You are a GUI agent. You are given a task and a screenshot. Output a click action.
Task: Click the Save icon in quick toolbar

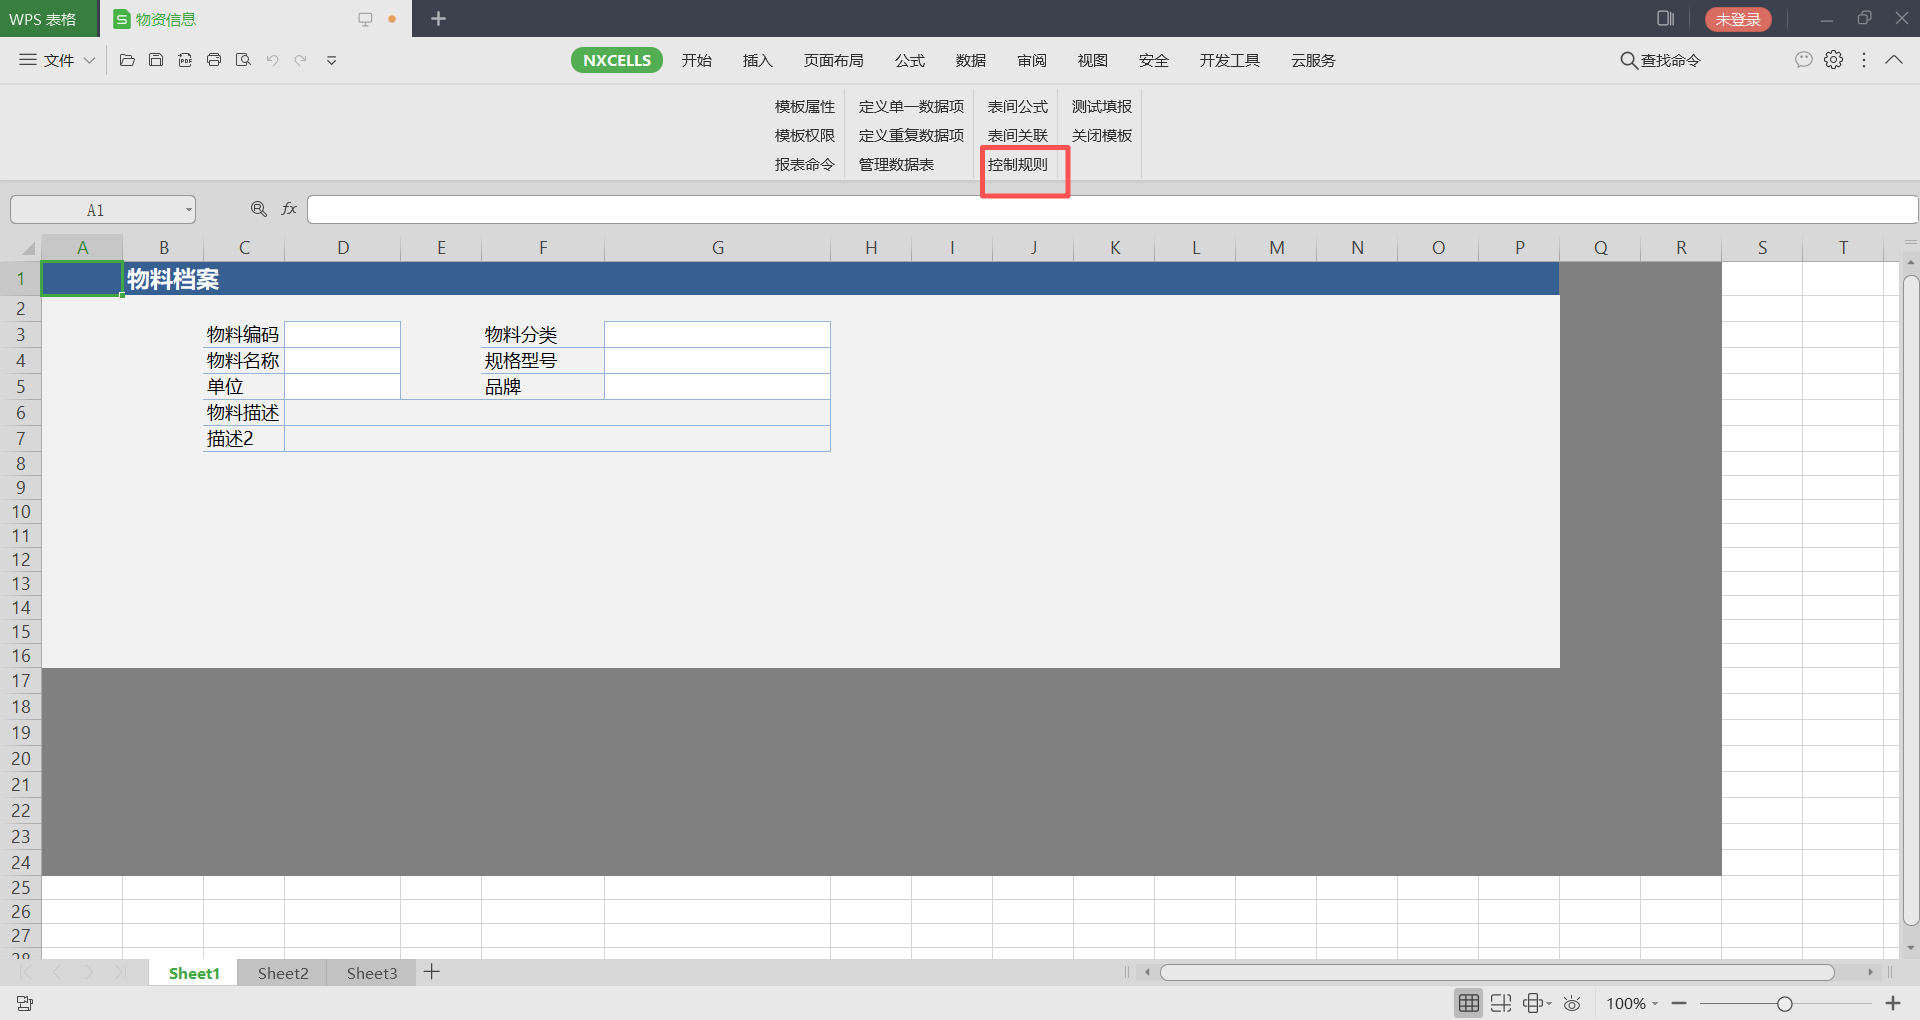pos(156,60)
